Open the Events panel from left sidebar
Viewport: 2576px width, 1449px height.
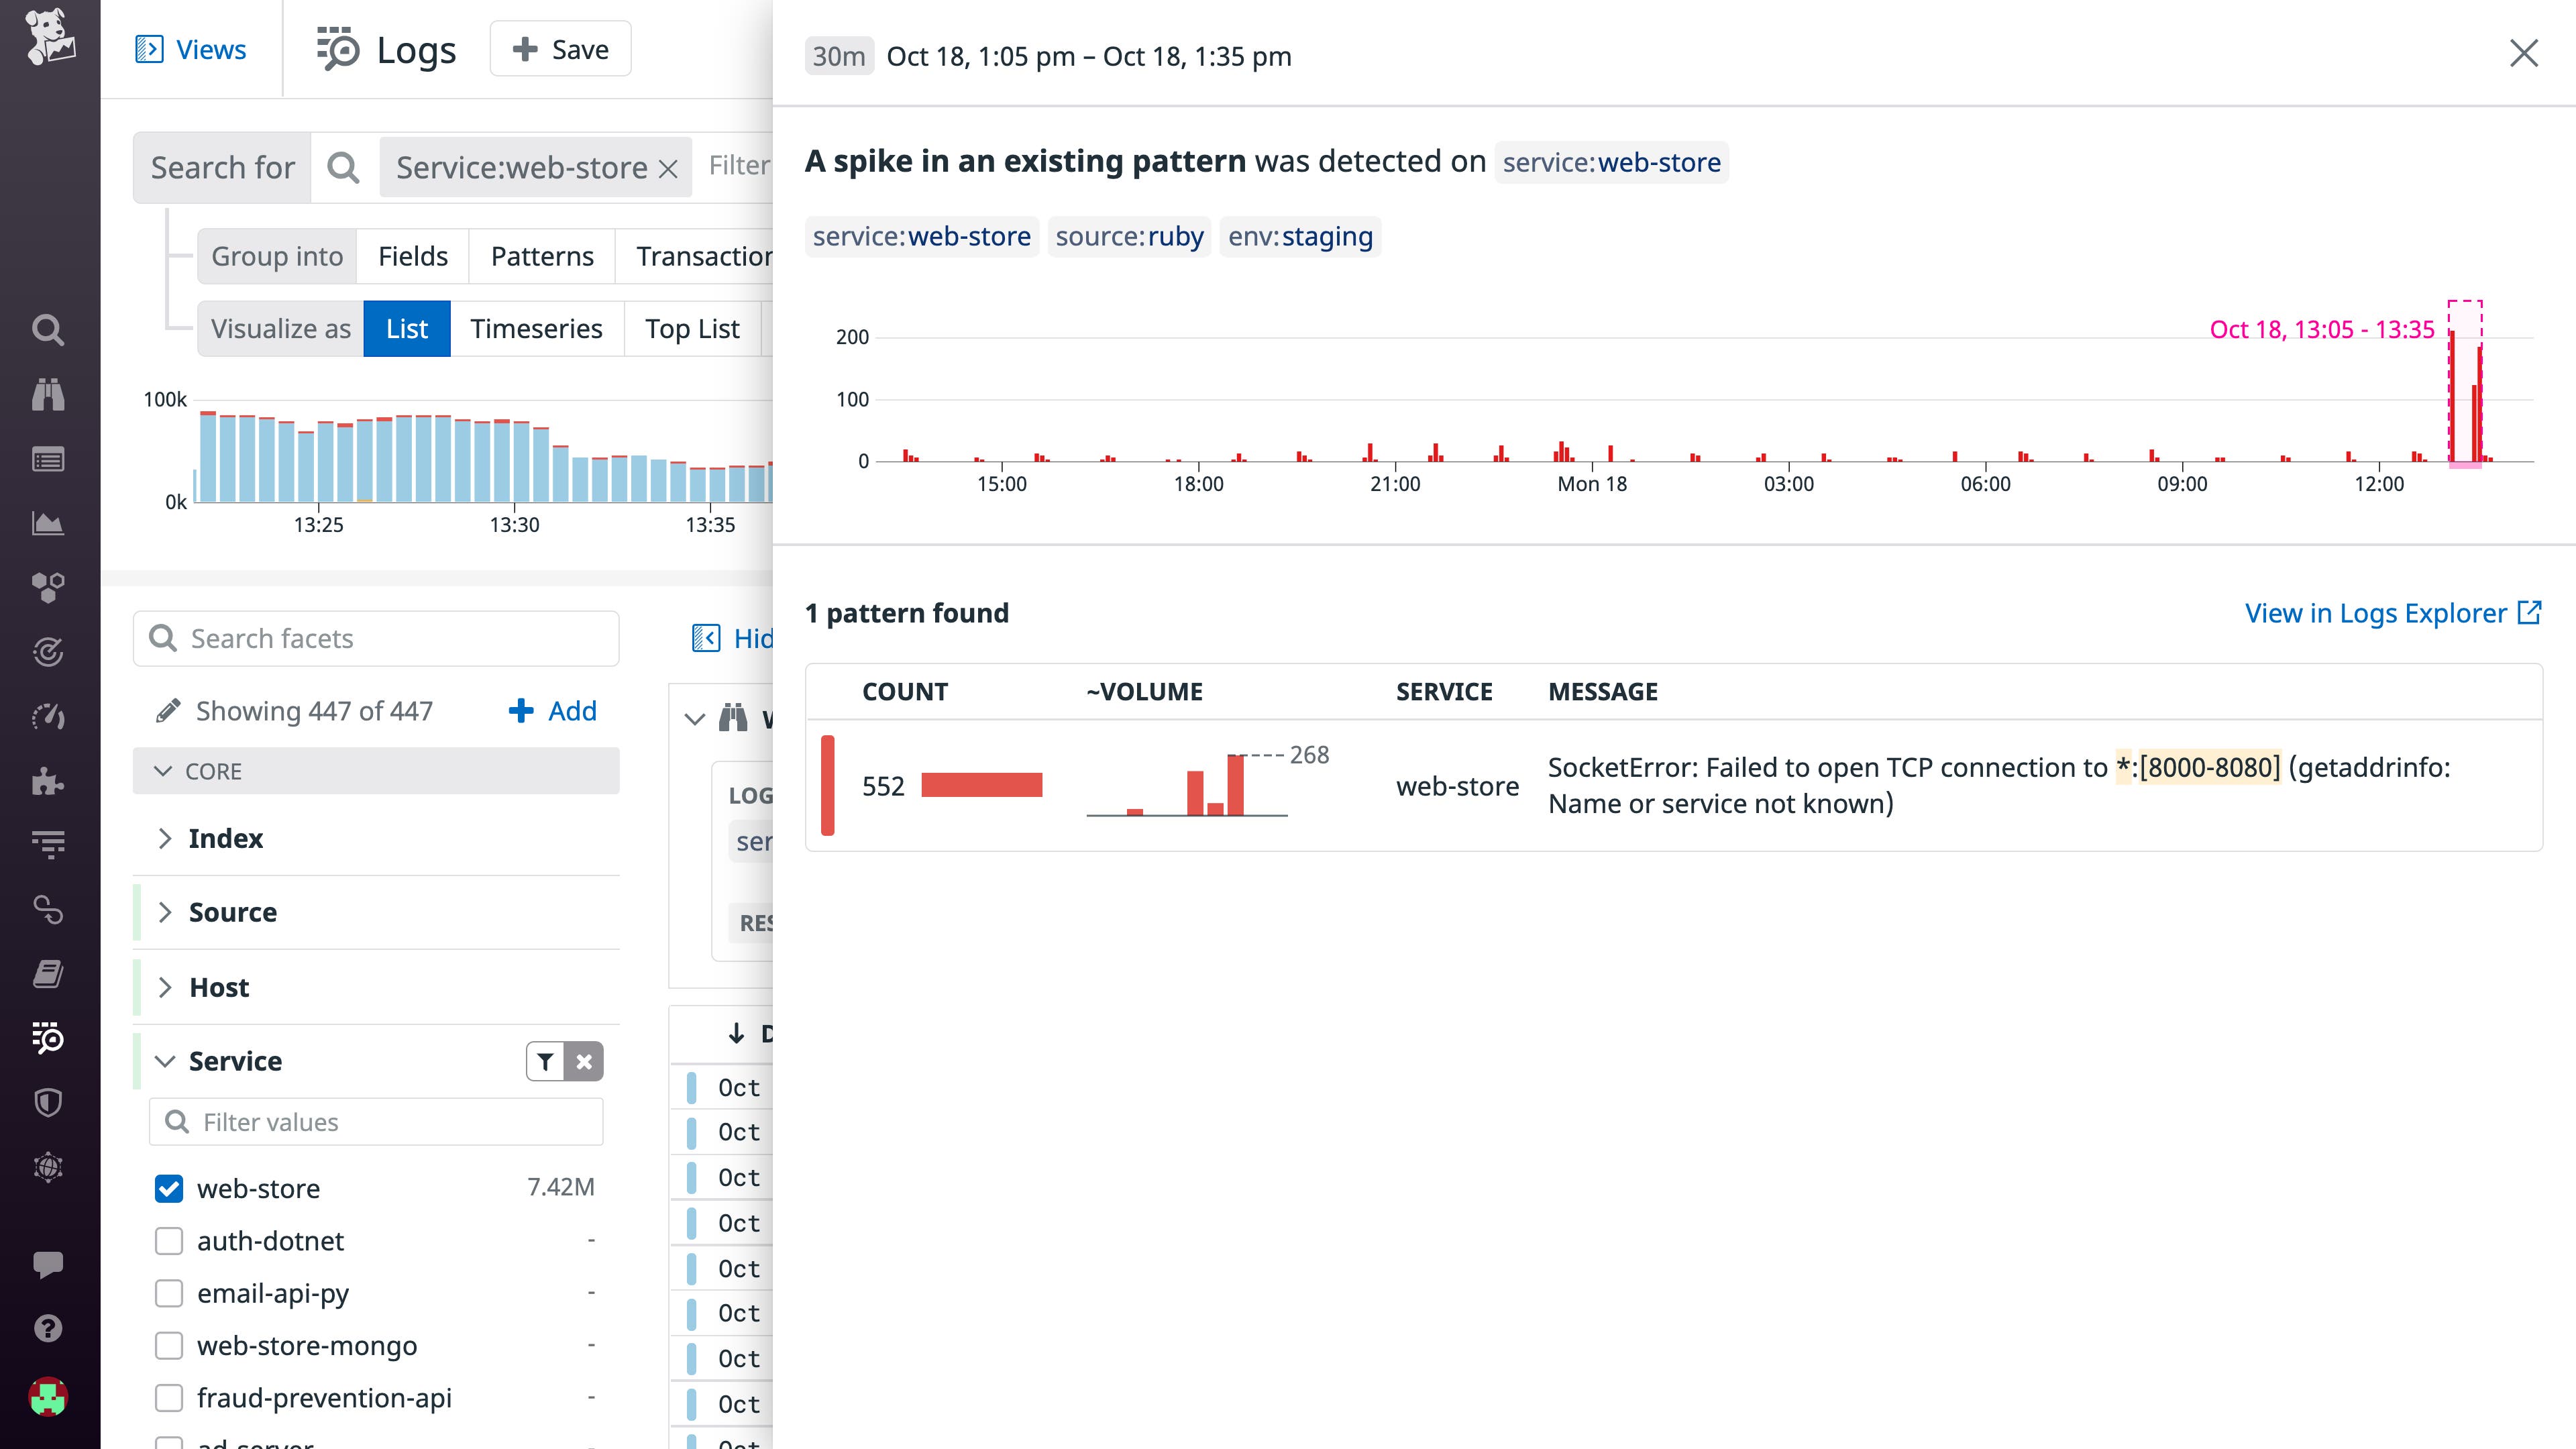tap(48, 459)
